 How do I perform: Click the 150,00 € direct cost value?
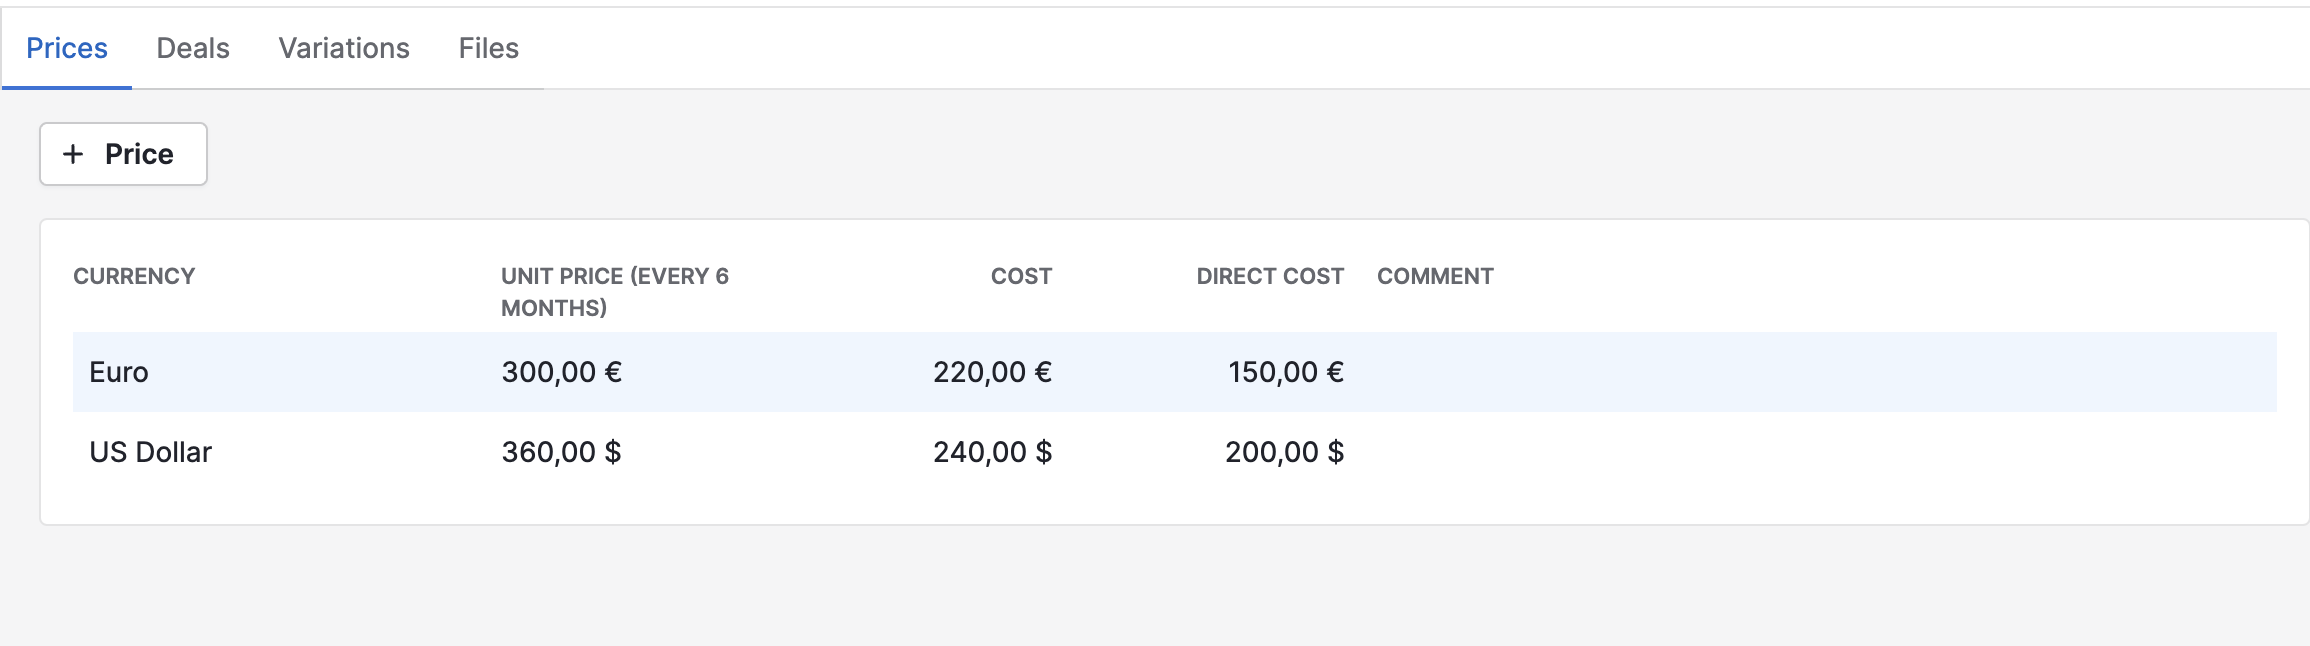(x=1286, y=372)
